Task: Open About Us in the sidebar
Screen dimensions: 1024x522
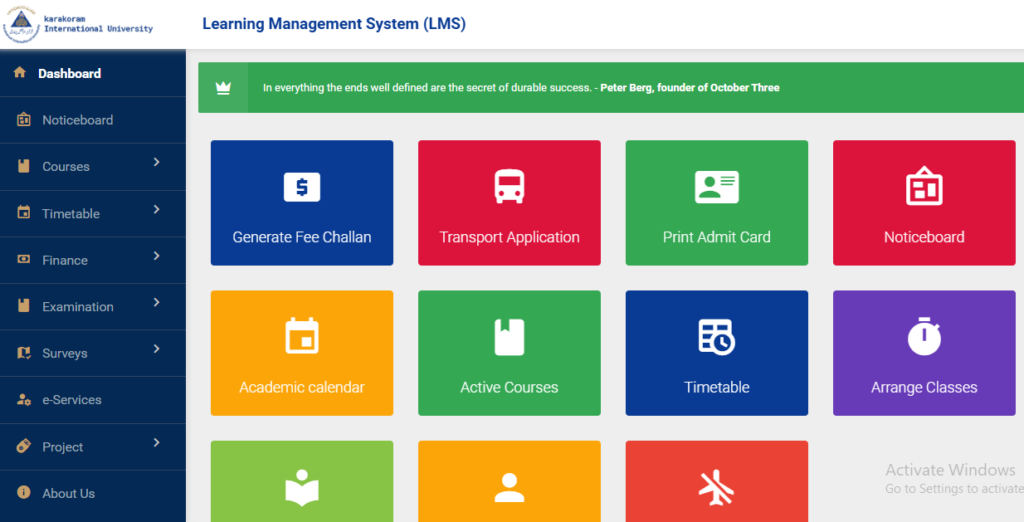Action: [93, 493]
